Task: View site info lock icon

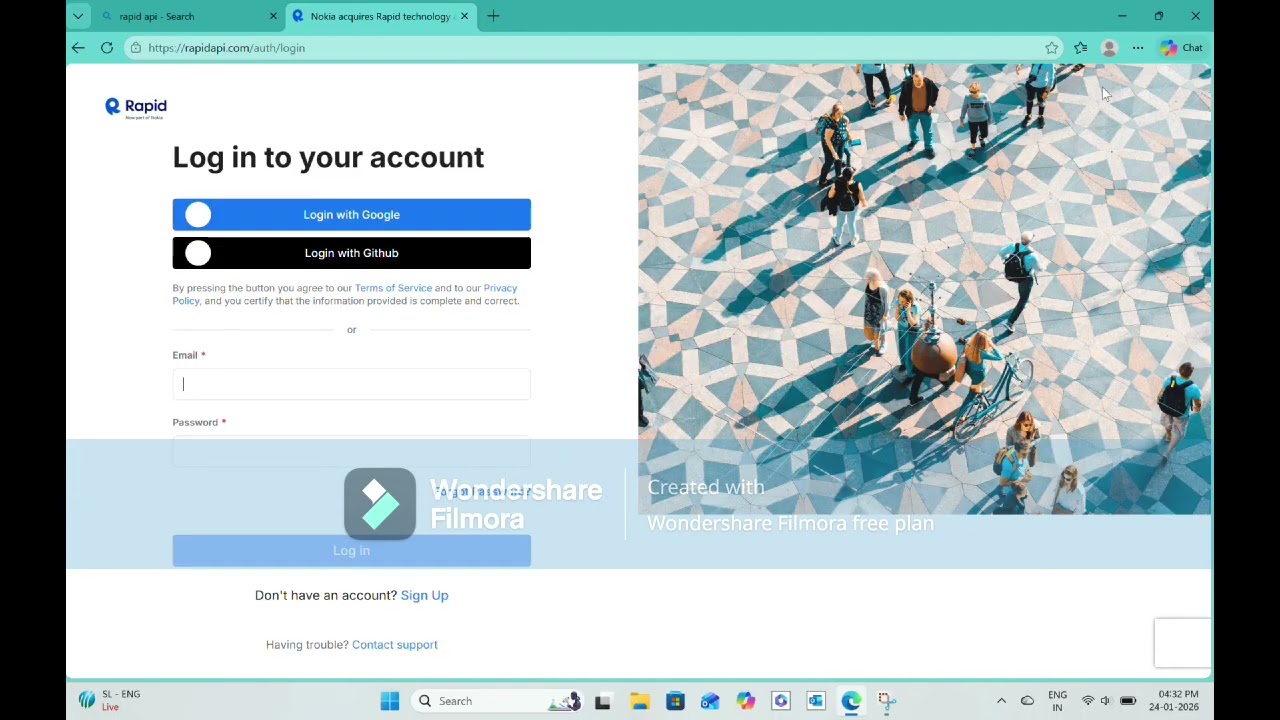Action: point(136,47)
